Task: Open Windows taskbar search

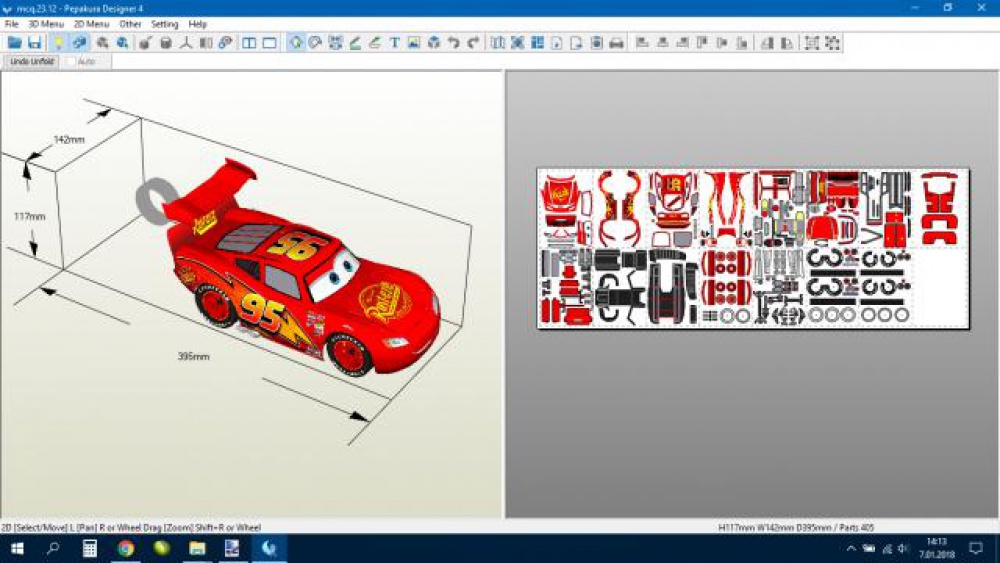Action: [53, 548]
